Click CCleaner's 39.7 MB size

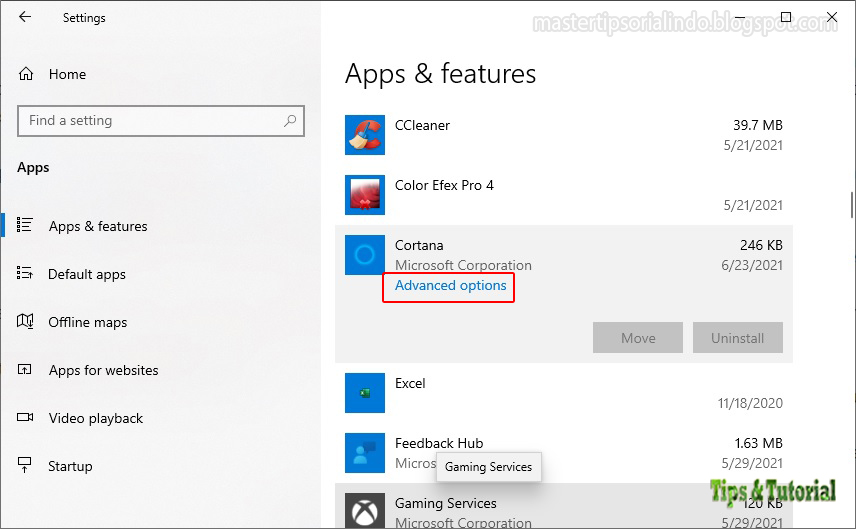758,126
